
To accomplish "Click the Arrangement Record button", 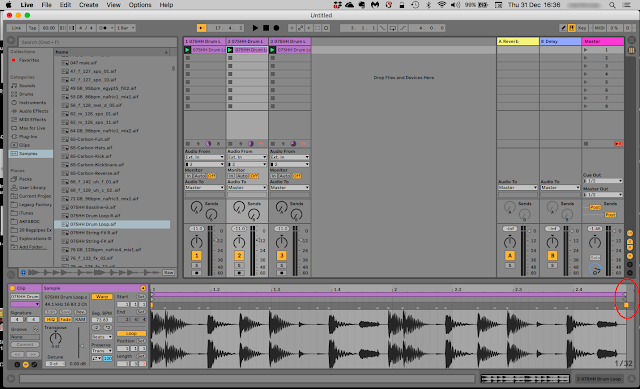I will (276, 28).
